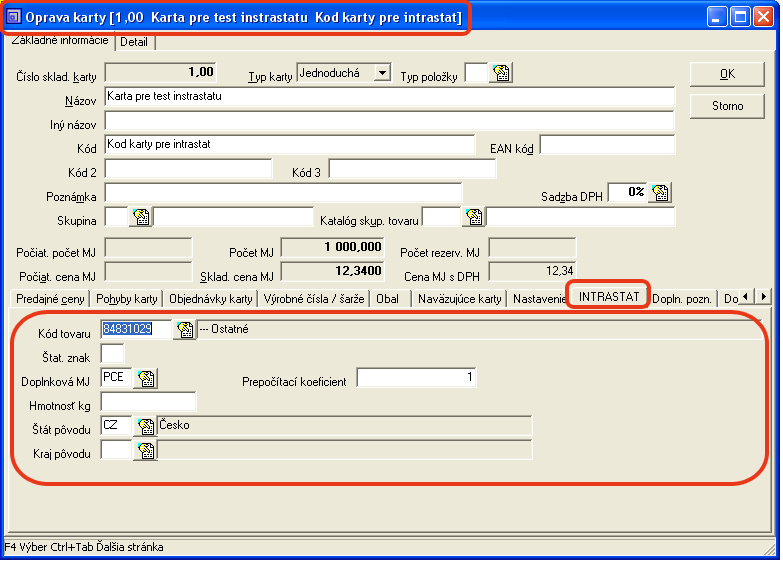Expand the Typ karty dropdown

pos(382,73)
